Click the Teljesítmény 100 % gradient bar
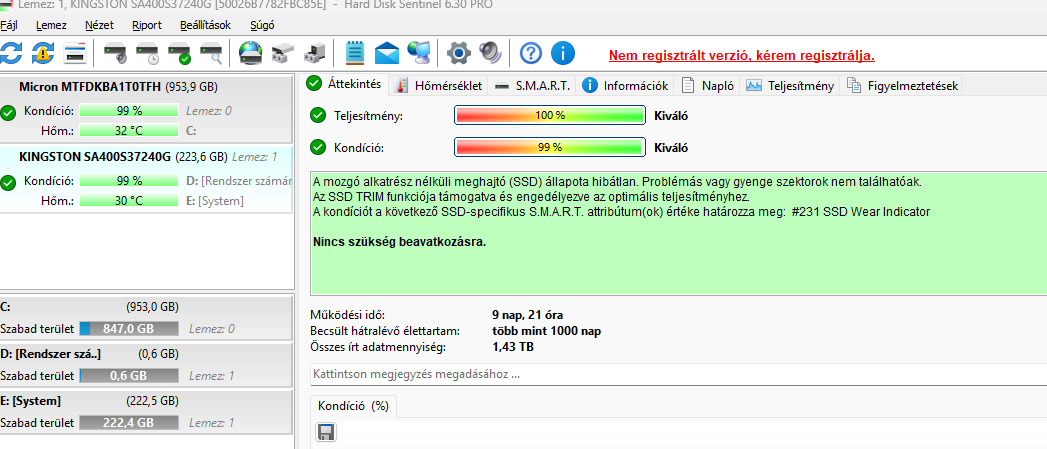The width and height of the screenshot is (1047, 449). (550, 116)
